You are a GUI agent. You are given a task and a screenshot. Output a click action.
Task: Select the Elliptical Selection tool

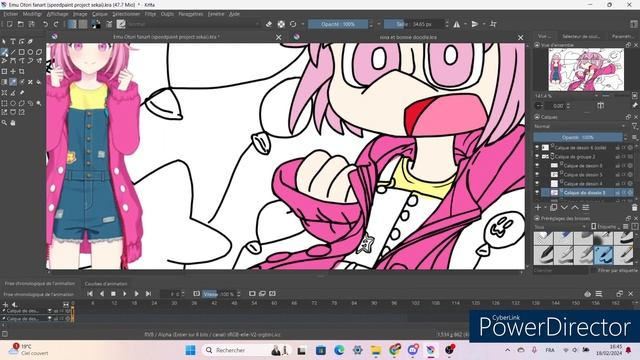coord(13,103)
